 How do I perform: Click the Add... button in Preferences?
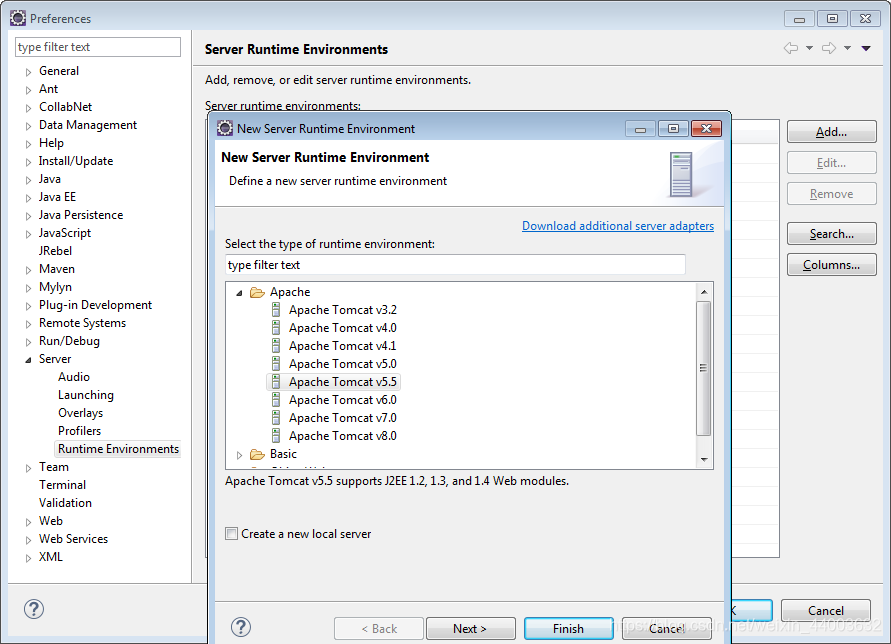click(x=831, y=132)
